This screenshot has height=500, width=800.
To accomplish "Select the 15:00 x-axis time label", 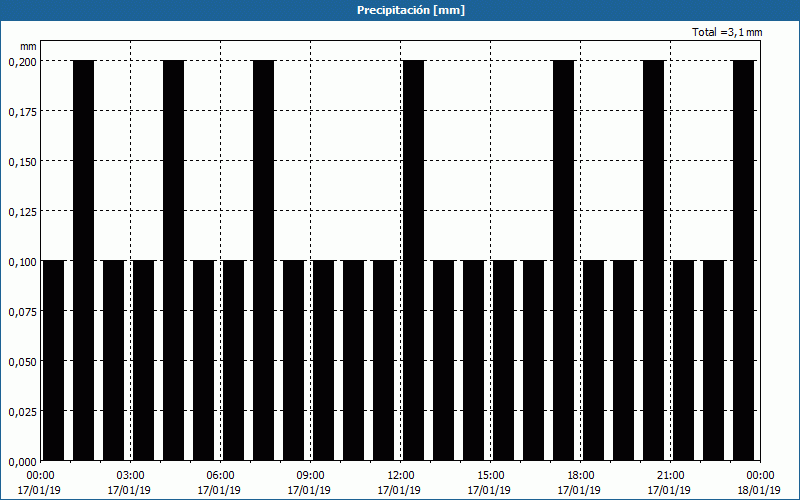I will click(490, 476).
